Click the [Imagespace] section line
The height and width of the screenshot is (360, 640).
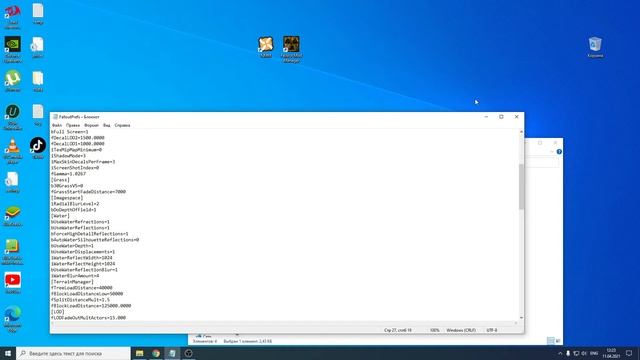tap(67, 198)
